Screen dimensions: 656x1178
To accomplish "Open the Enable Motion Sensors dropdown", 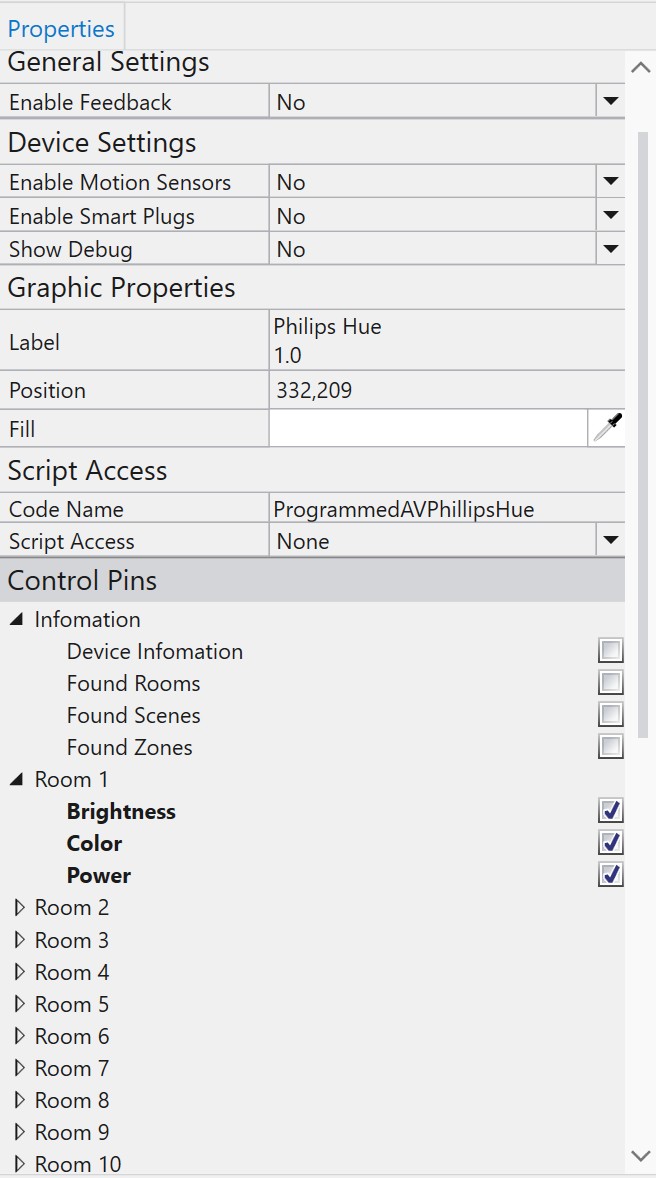I will 610,182.
